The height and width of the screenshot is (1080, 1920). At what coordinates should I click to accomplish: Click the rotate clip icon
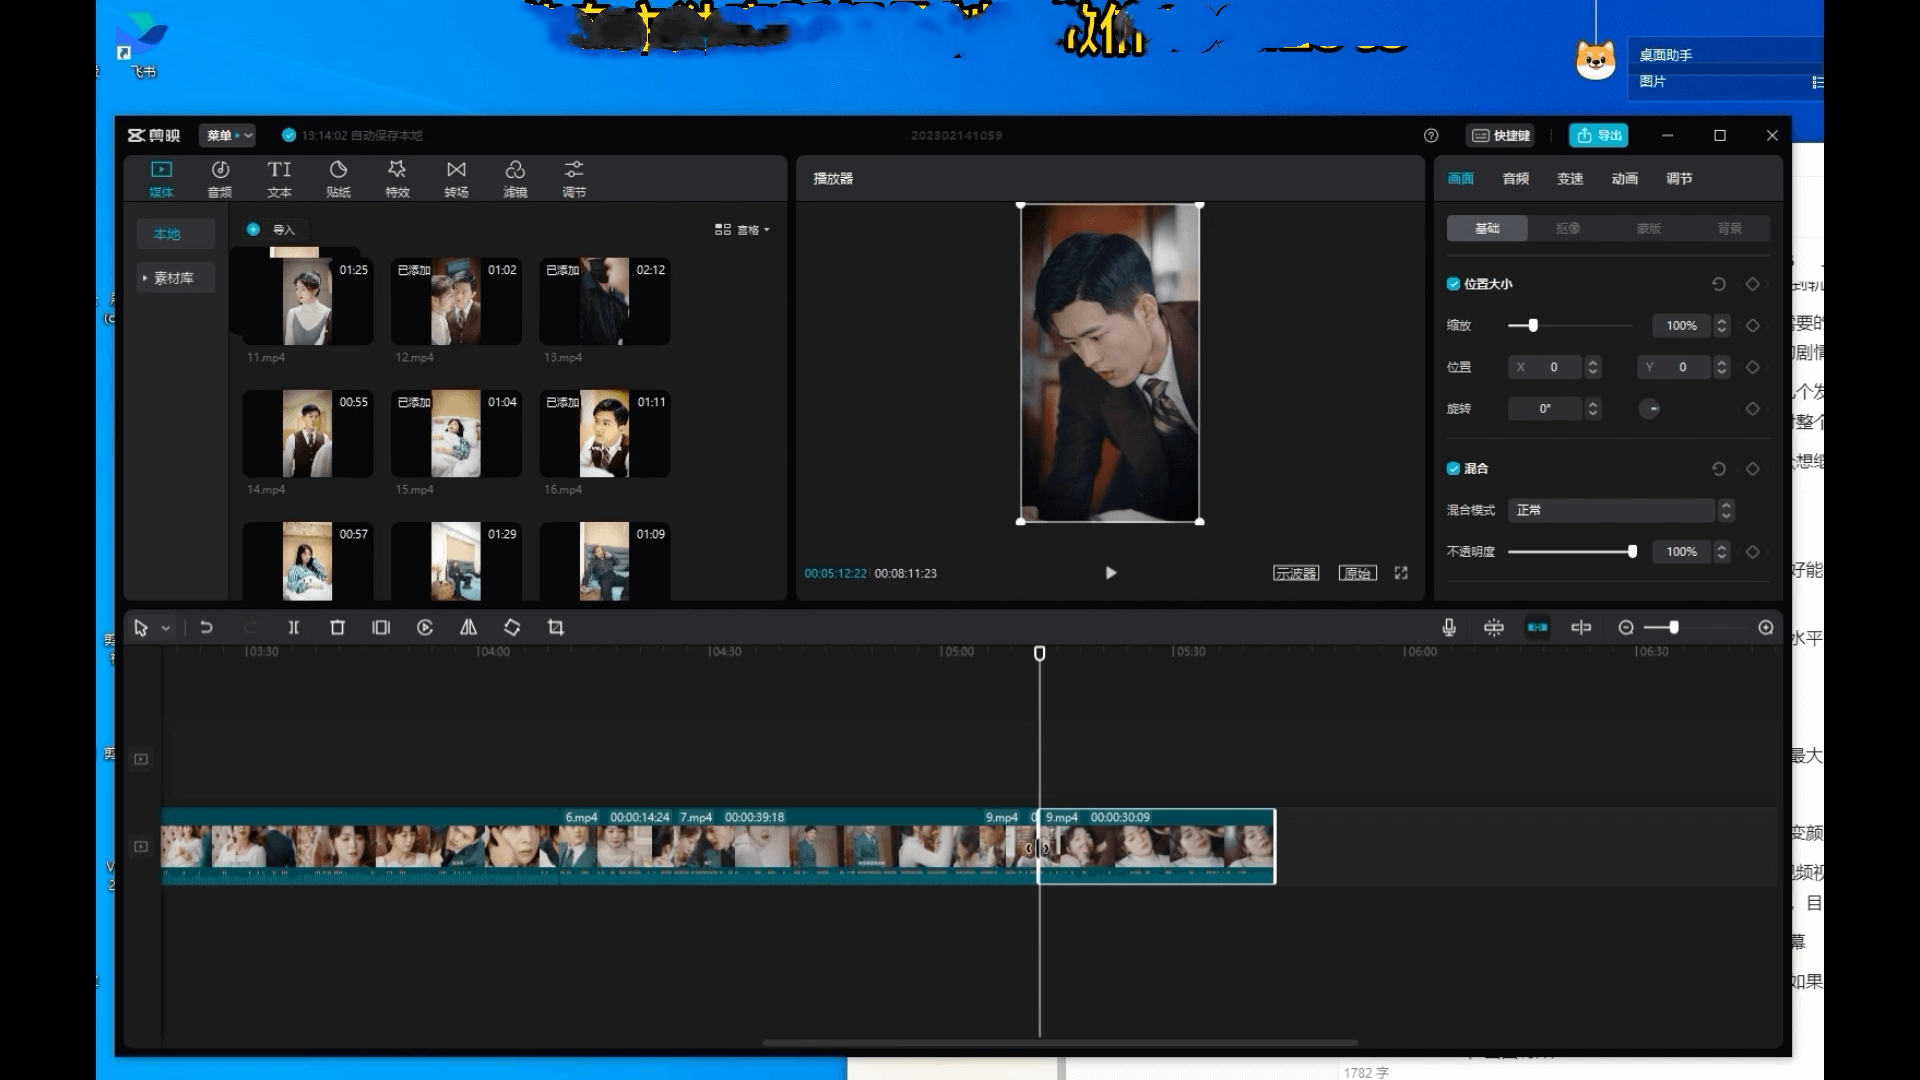tap(512, 628)
